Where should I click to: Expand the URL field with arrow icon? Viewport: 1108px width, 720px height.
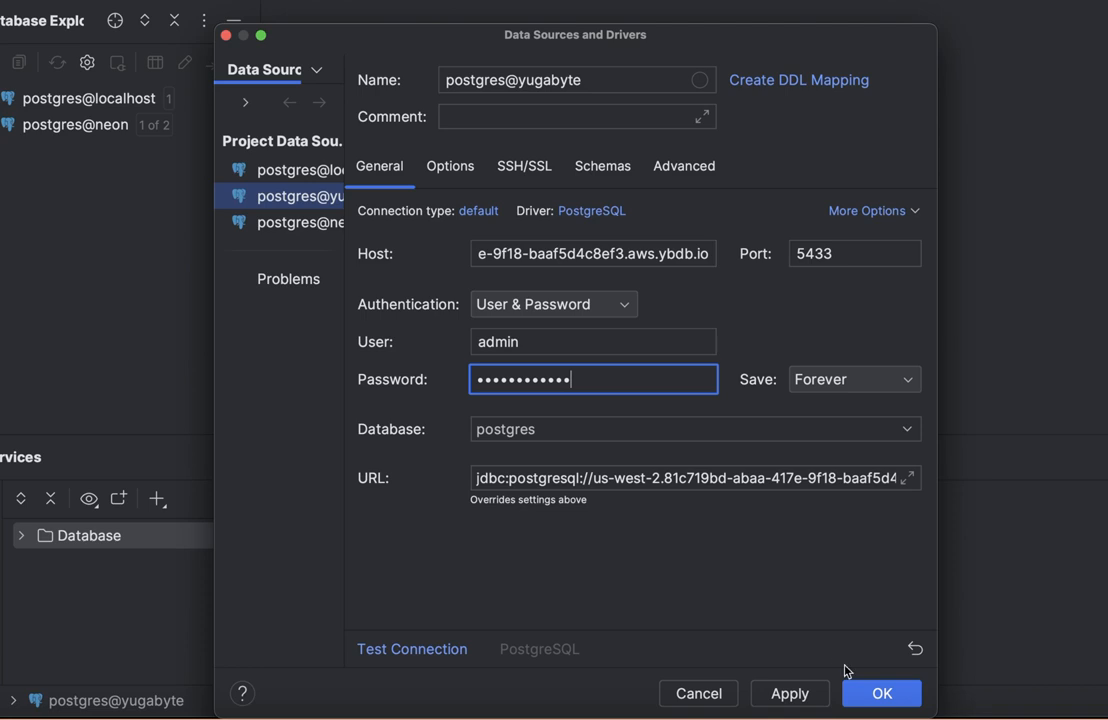[x=907, y=478]
